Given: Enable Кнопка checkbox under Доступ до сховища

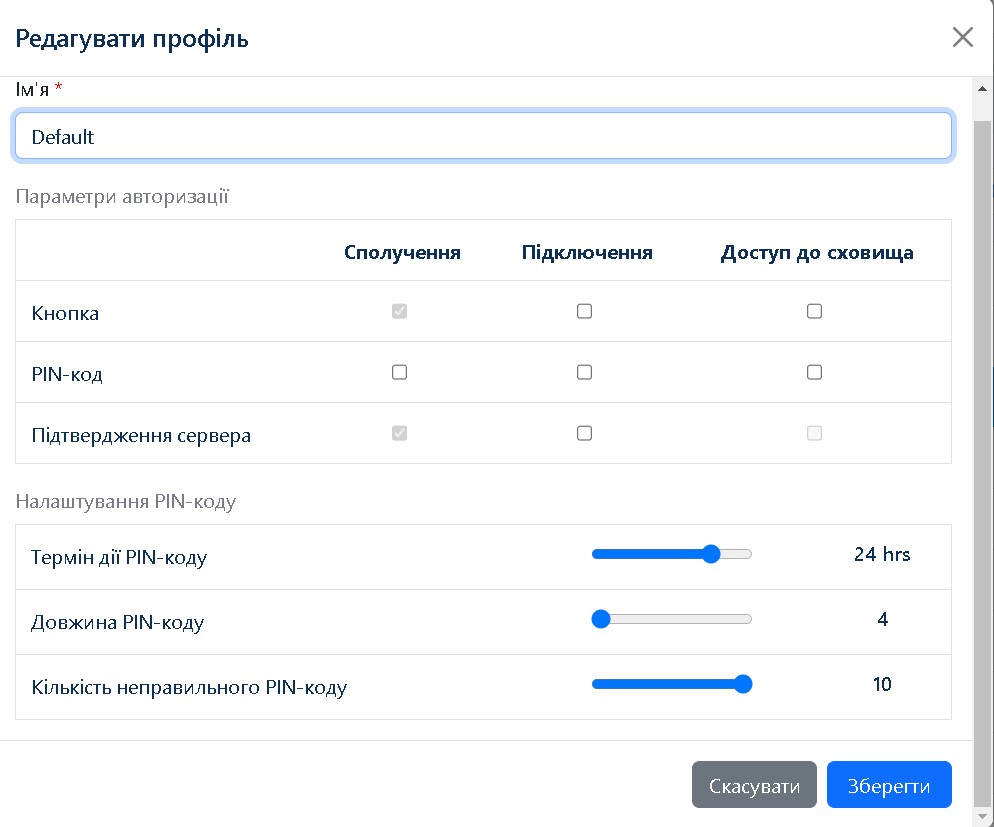Looking at the screenshot, I should tap(814, 312).
